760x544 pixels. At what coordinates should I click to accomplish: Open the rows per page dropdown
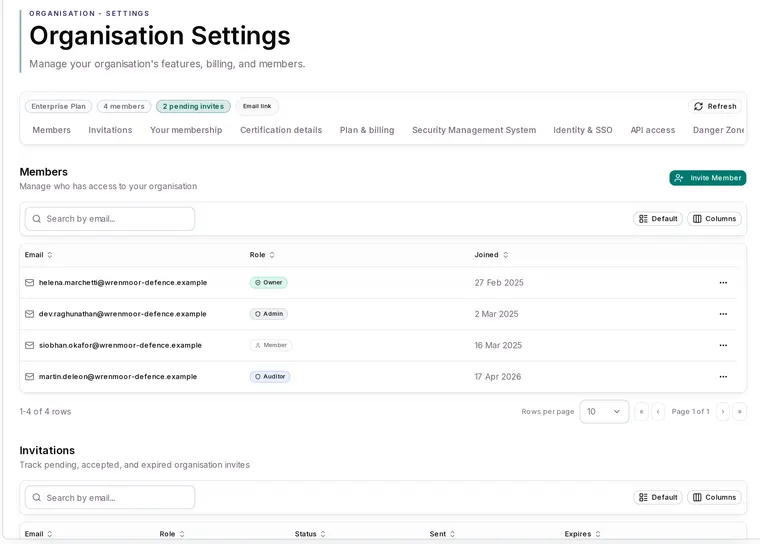604,412
